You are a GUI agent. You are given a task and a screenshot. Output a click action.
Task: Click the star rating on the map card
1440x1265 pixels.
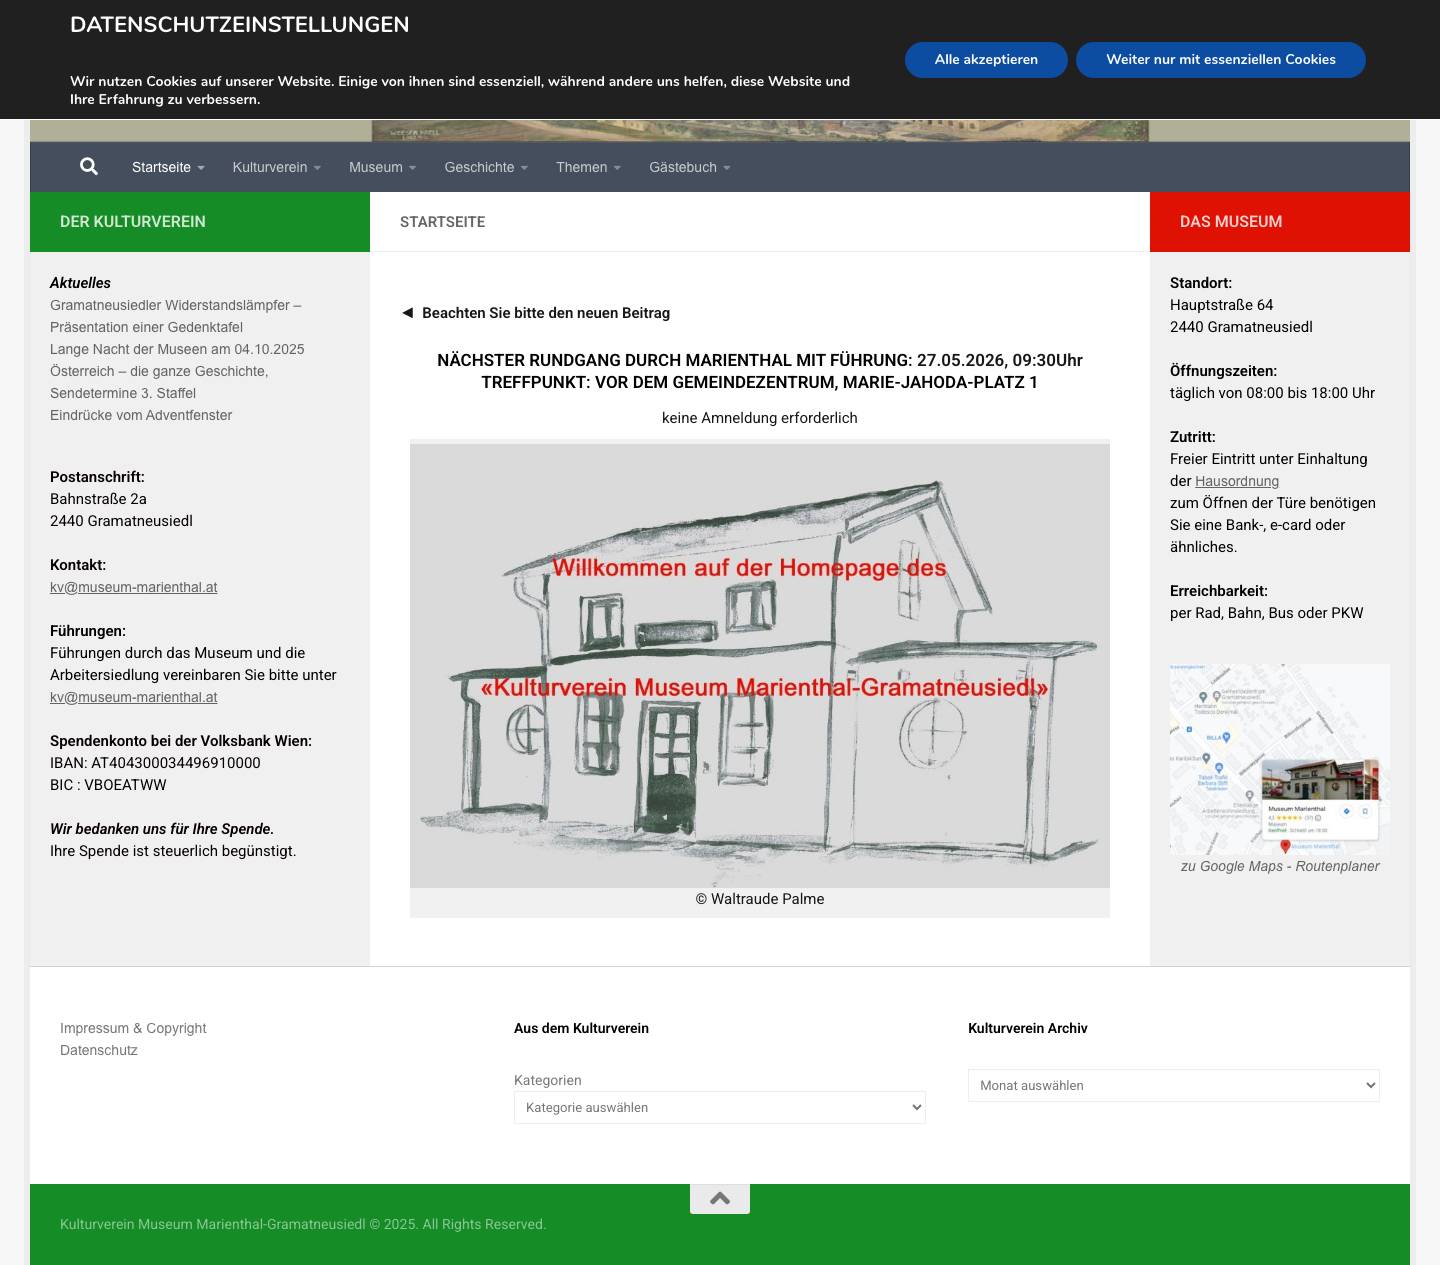tap(1288, 818)
